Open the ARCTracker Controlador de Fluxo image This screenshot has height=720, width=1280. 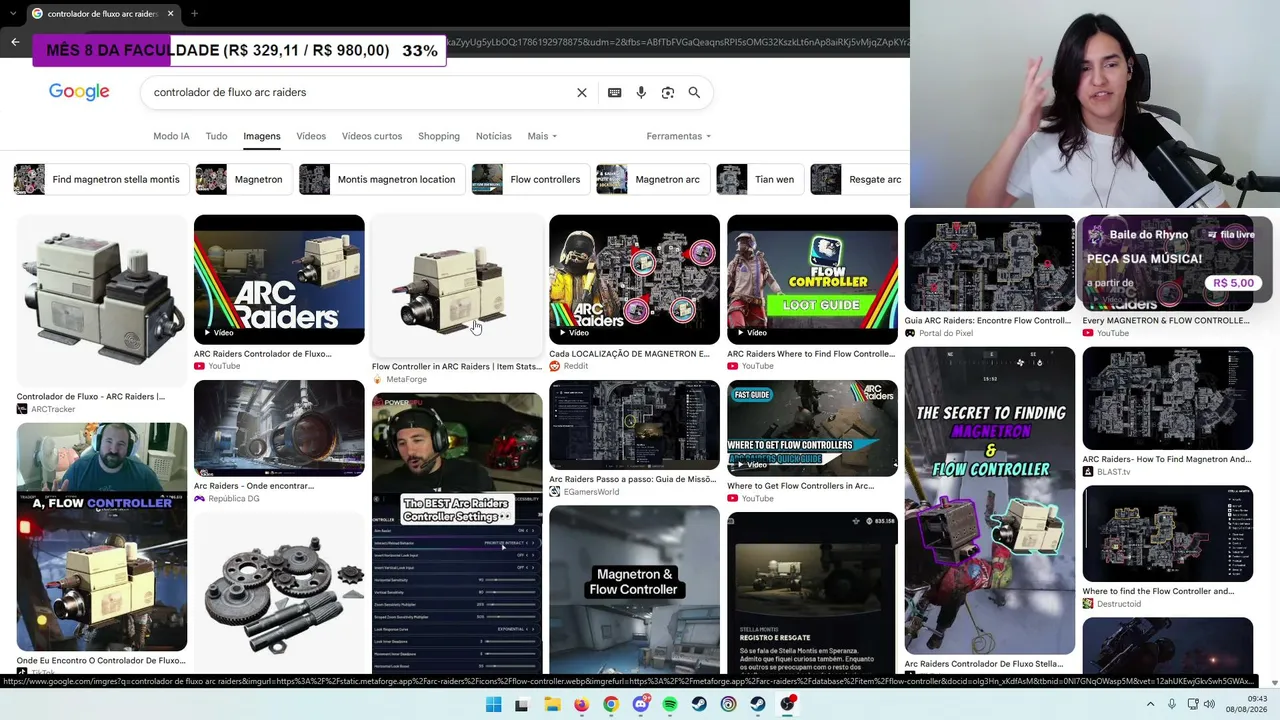click(102, 300)
